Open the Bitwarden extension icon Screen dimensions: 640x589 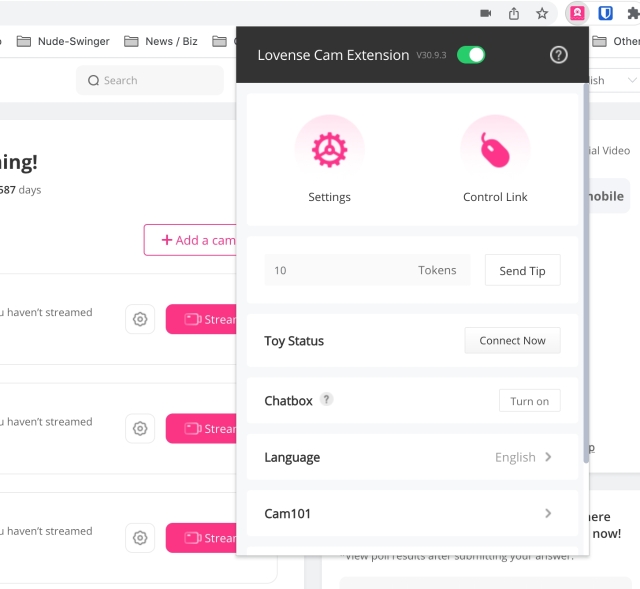click(605, 13)
